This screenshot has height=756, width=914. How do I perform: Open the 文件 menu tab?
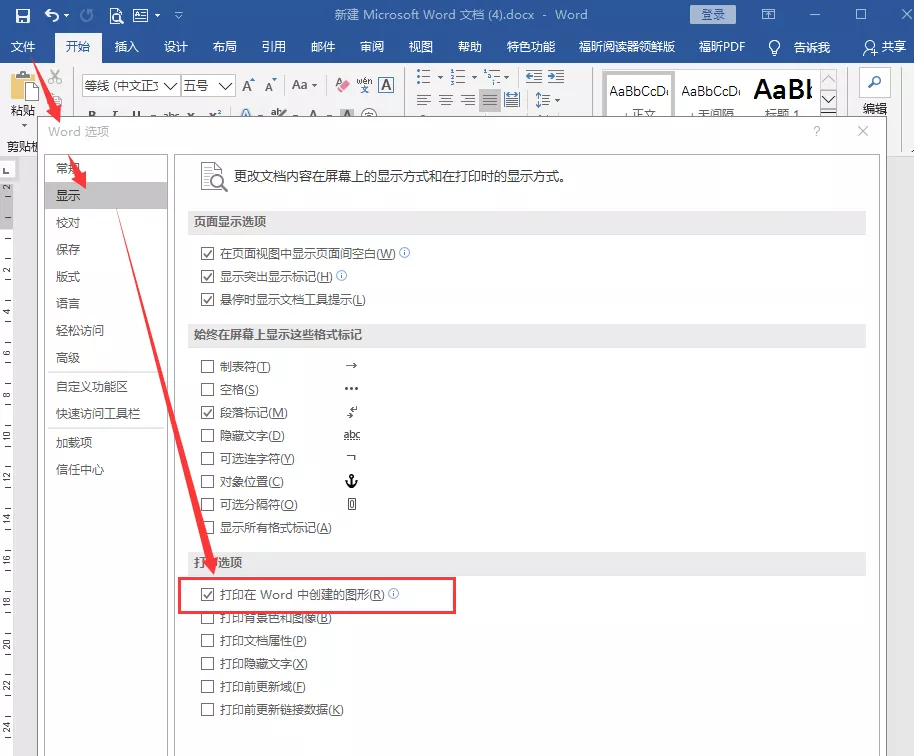[x=23, y=47]
